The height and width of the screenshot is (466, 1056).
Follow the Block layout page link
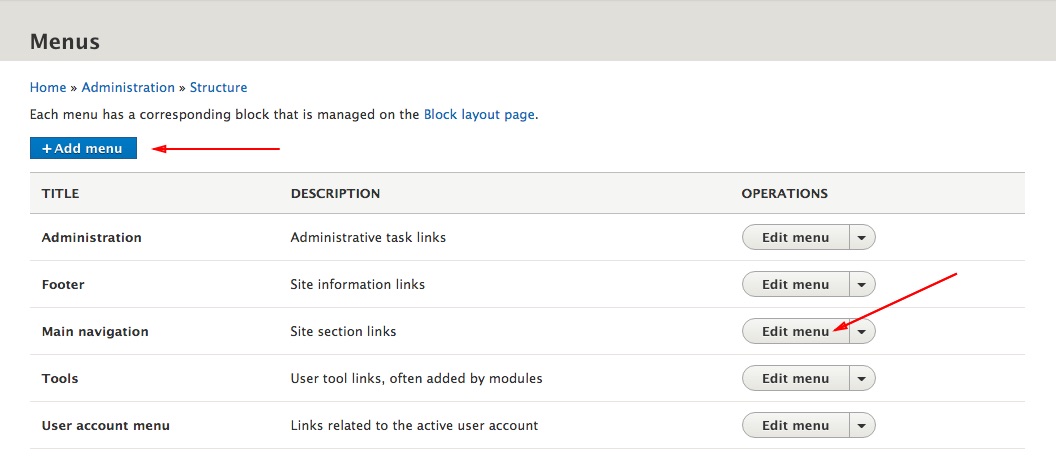[x=480, y=114]
